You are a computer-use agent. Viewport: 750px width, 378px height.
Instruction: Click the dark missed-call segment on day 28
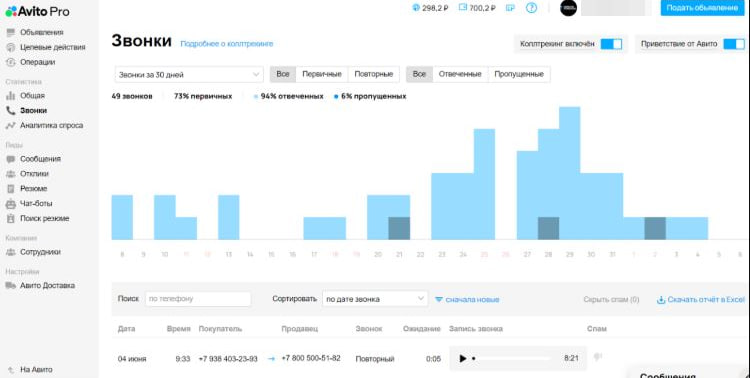pyautogui.click(x=548, y=228)
